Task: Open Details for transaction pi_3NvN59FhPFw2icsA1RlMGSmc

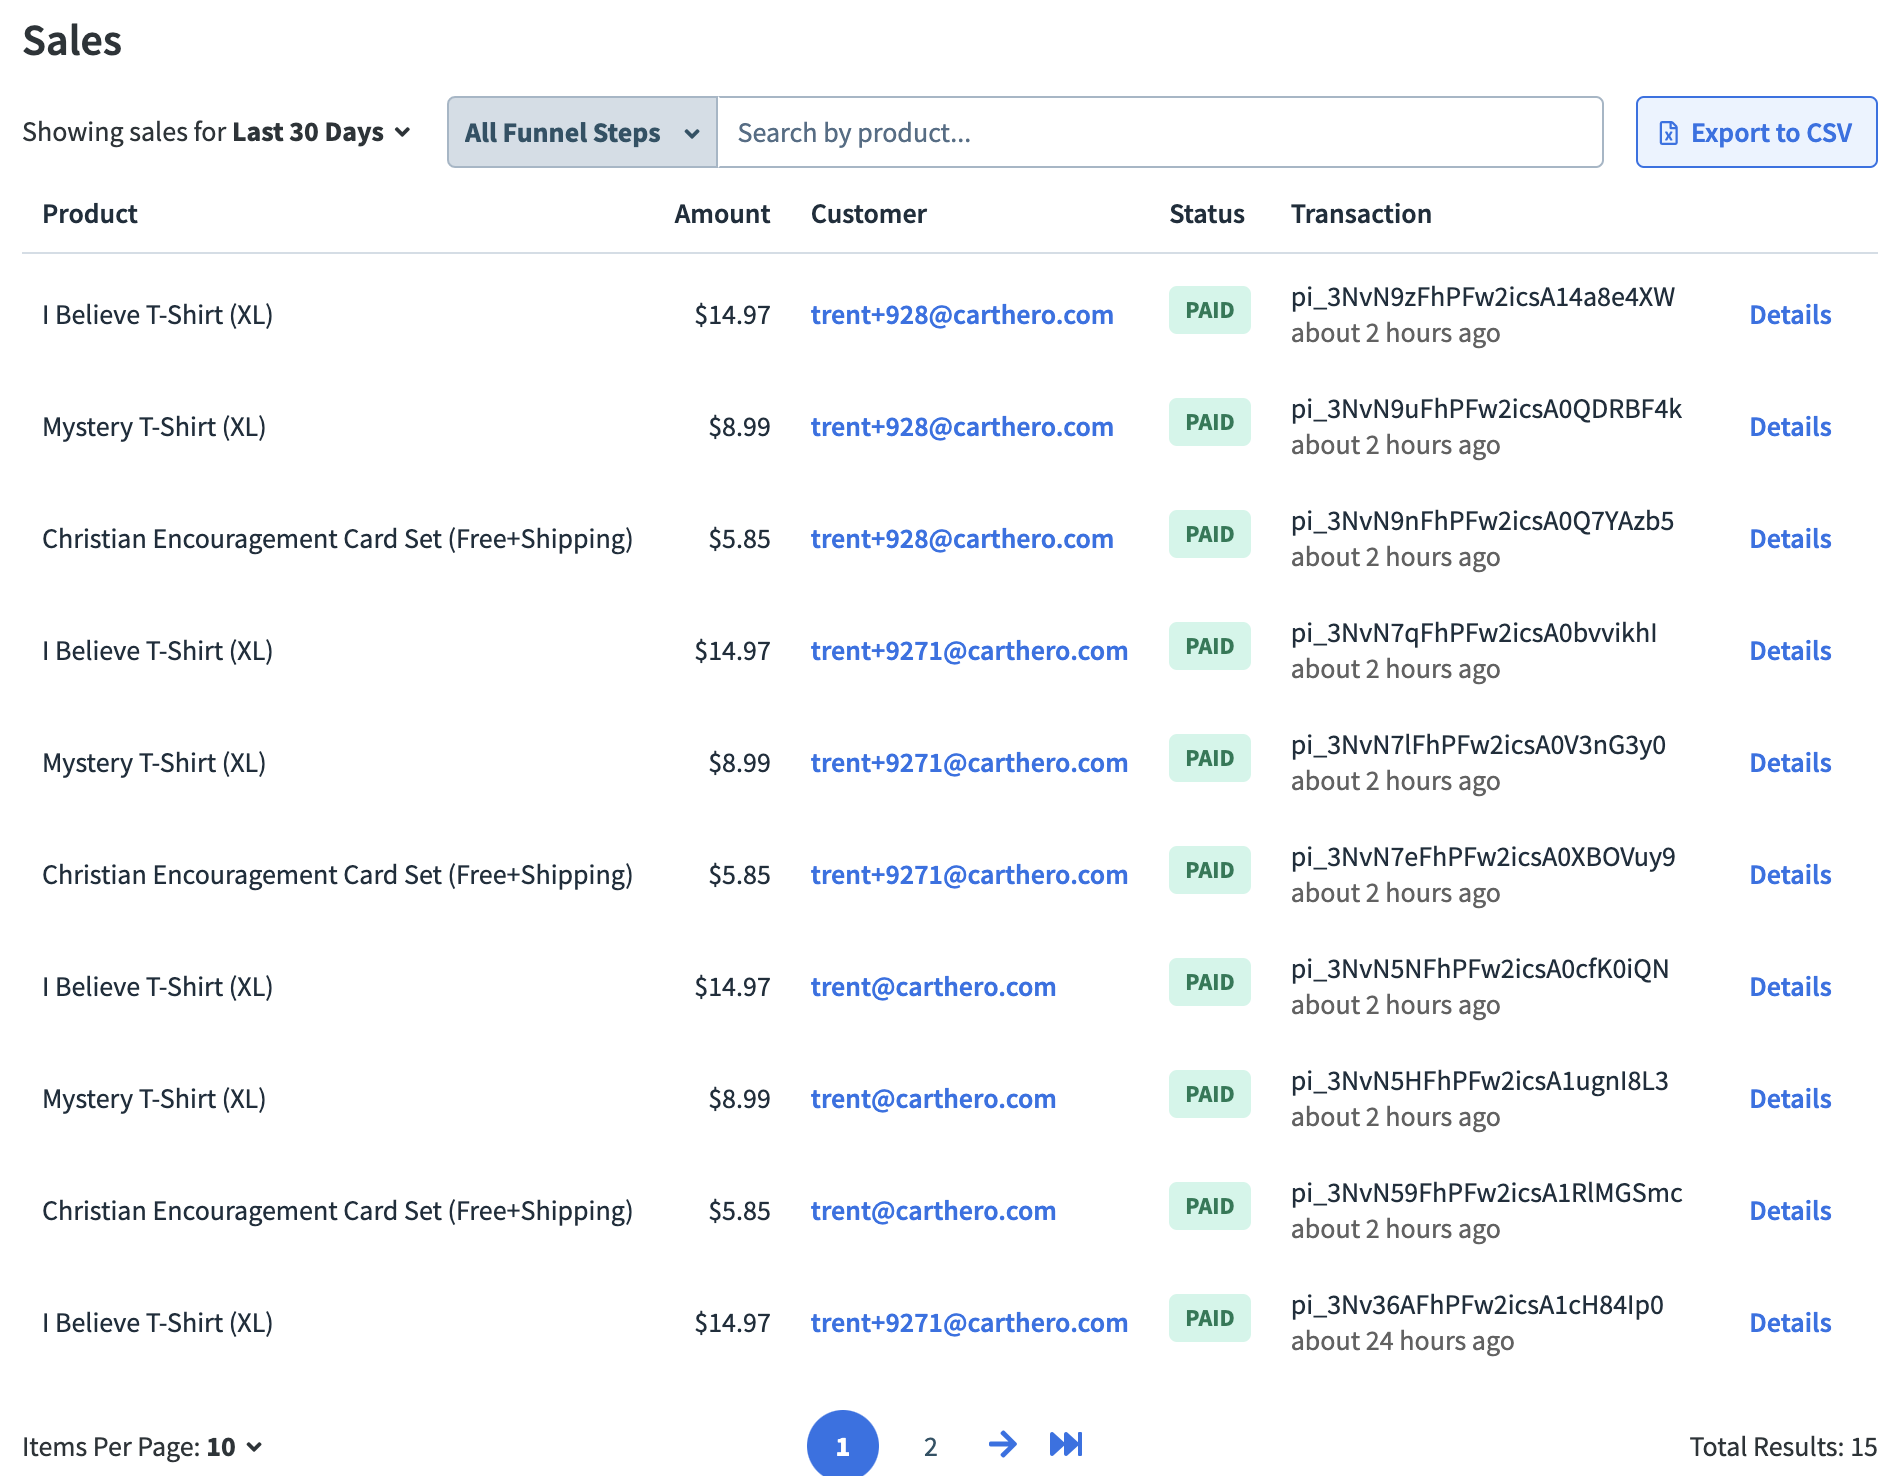Action: pos(1790,1211)
